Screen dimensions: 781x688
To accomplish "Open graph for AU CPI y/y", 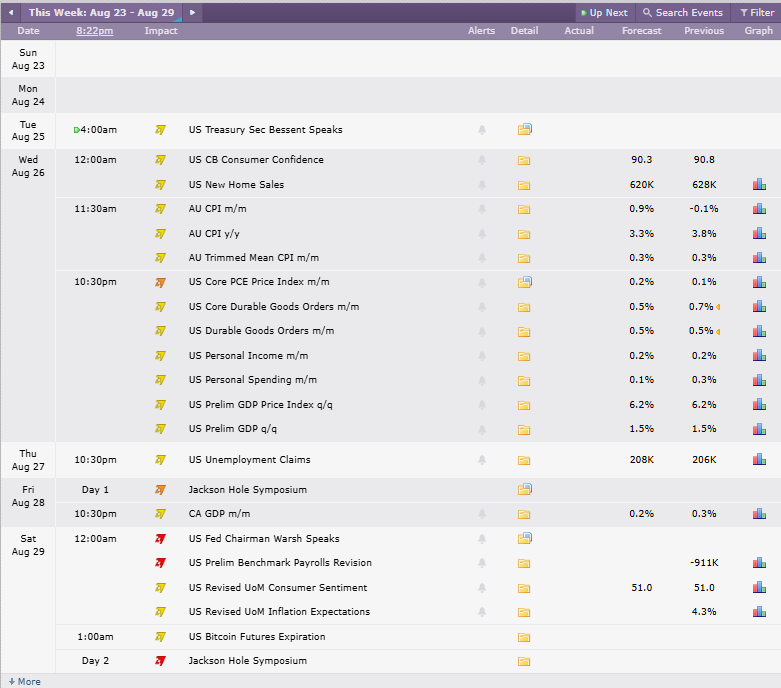I will (759, 233).
